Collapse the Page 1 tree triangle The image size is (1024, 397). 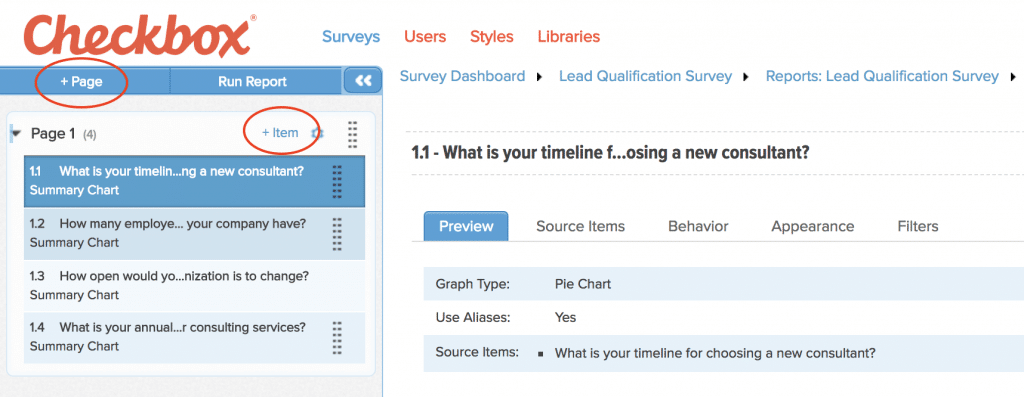pyautogui.click(x=16, y=134)
